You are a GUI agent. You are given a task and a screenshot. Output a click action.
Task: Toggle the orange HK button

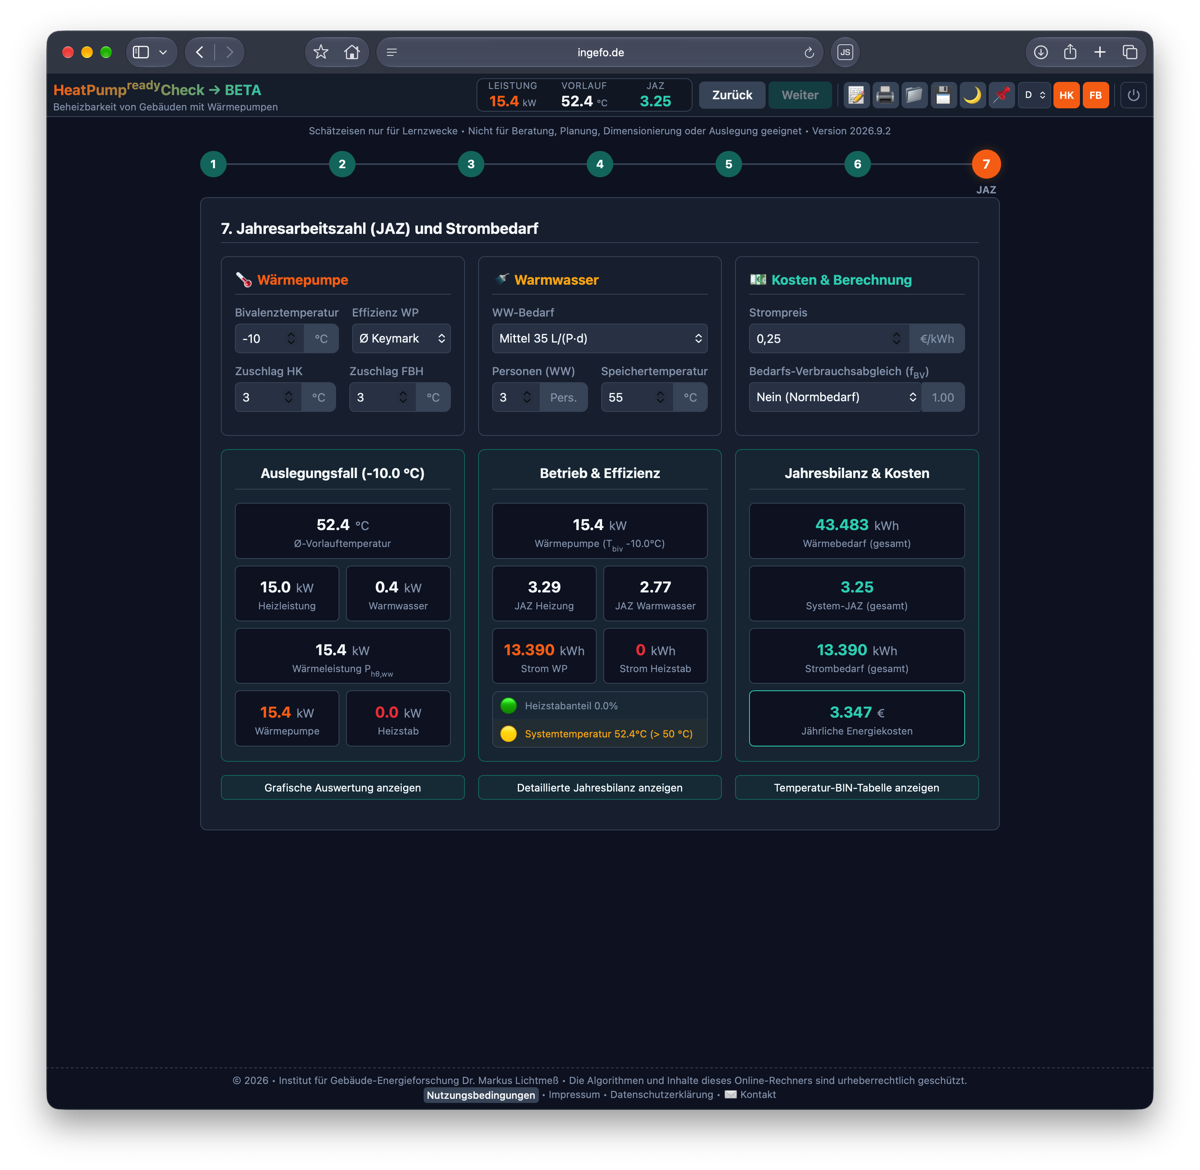[x=1067, y=95]
